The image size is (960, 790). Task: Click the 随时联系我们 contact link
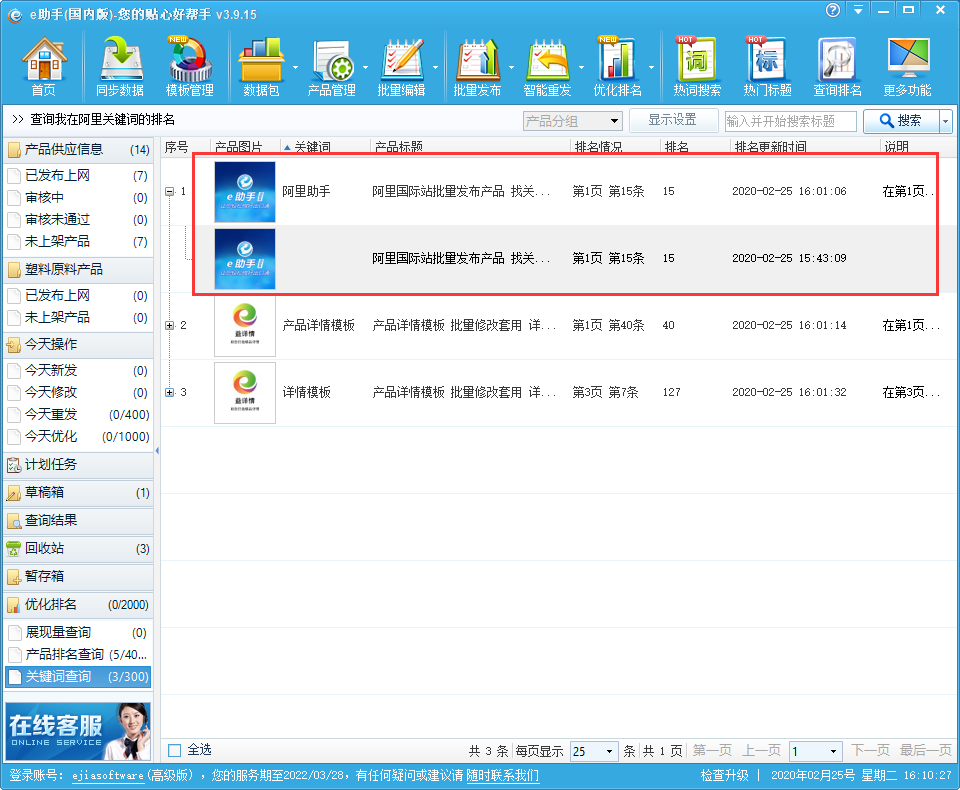[502, 776]
